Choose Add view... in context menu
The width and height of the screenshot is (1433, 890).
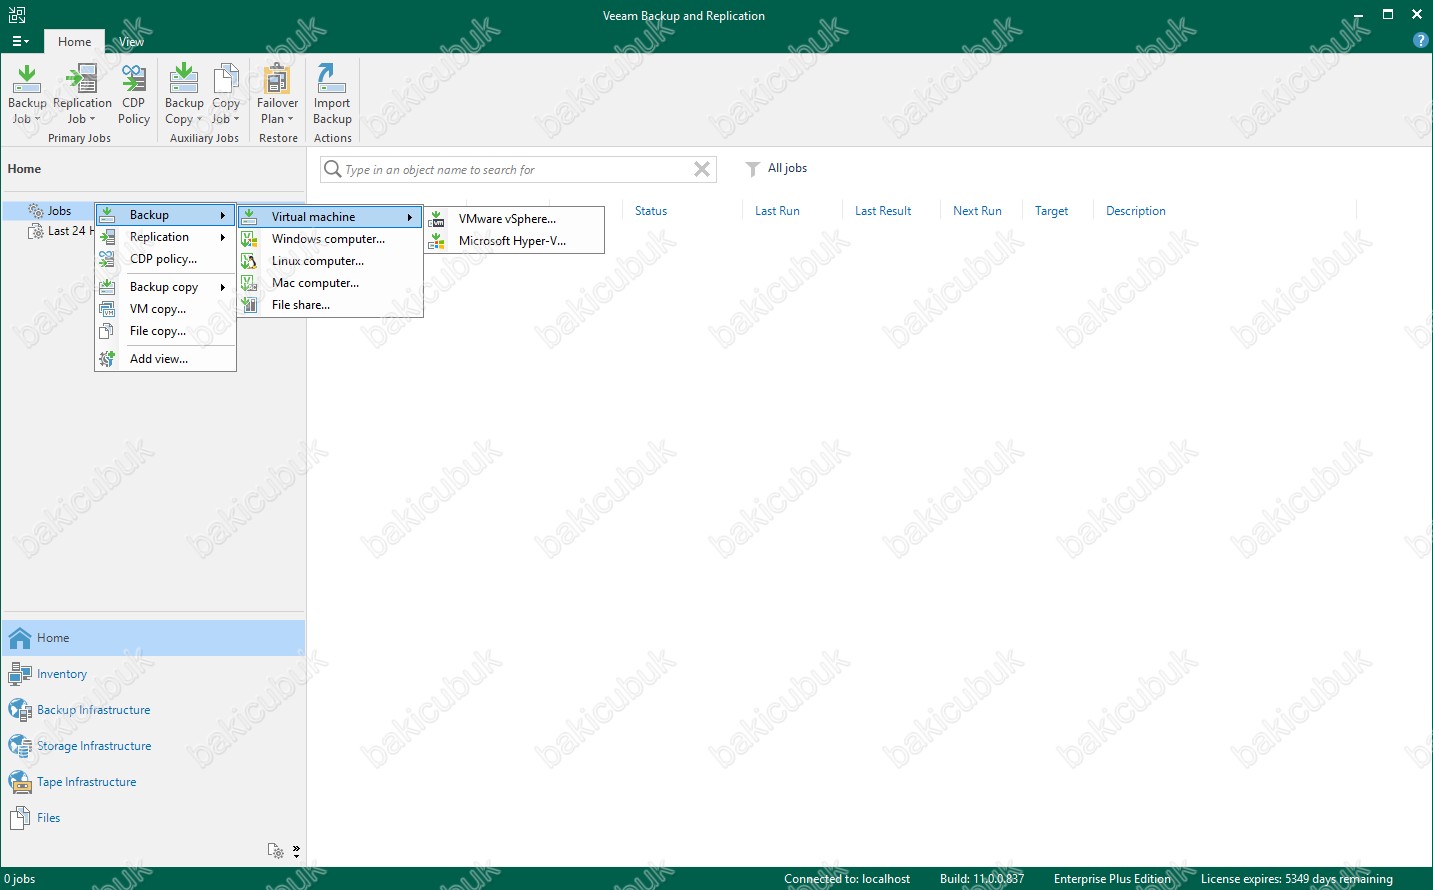pos(165,359)
